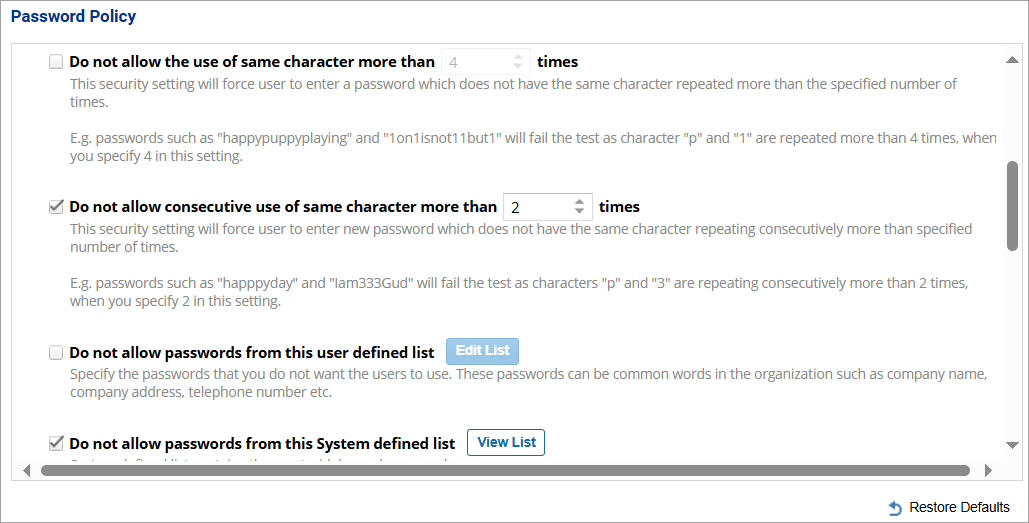Decrease the consecutive character limit with down arrow

click(x=579, y=212)
